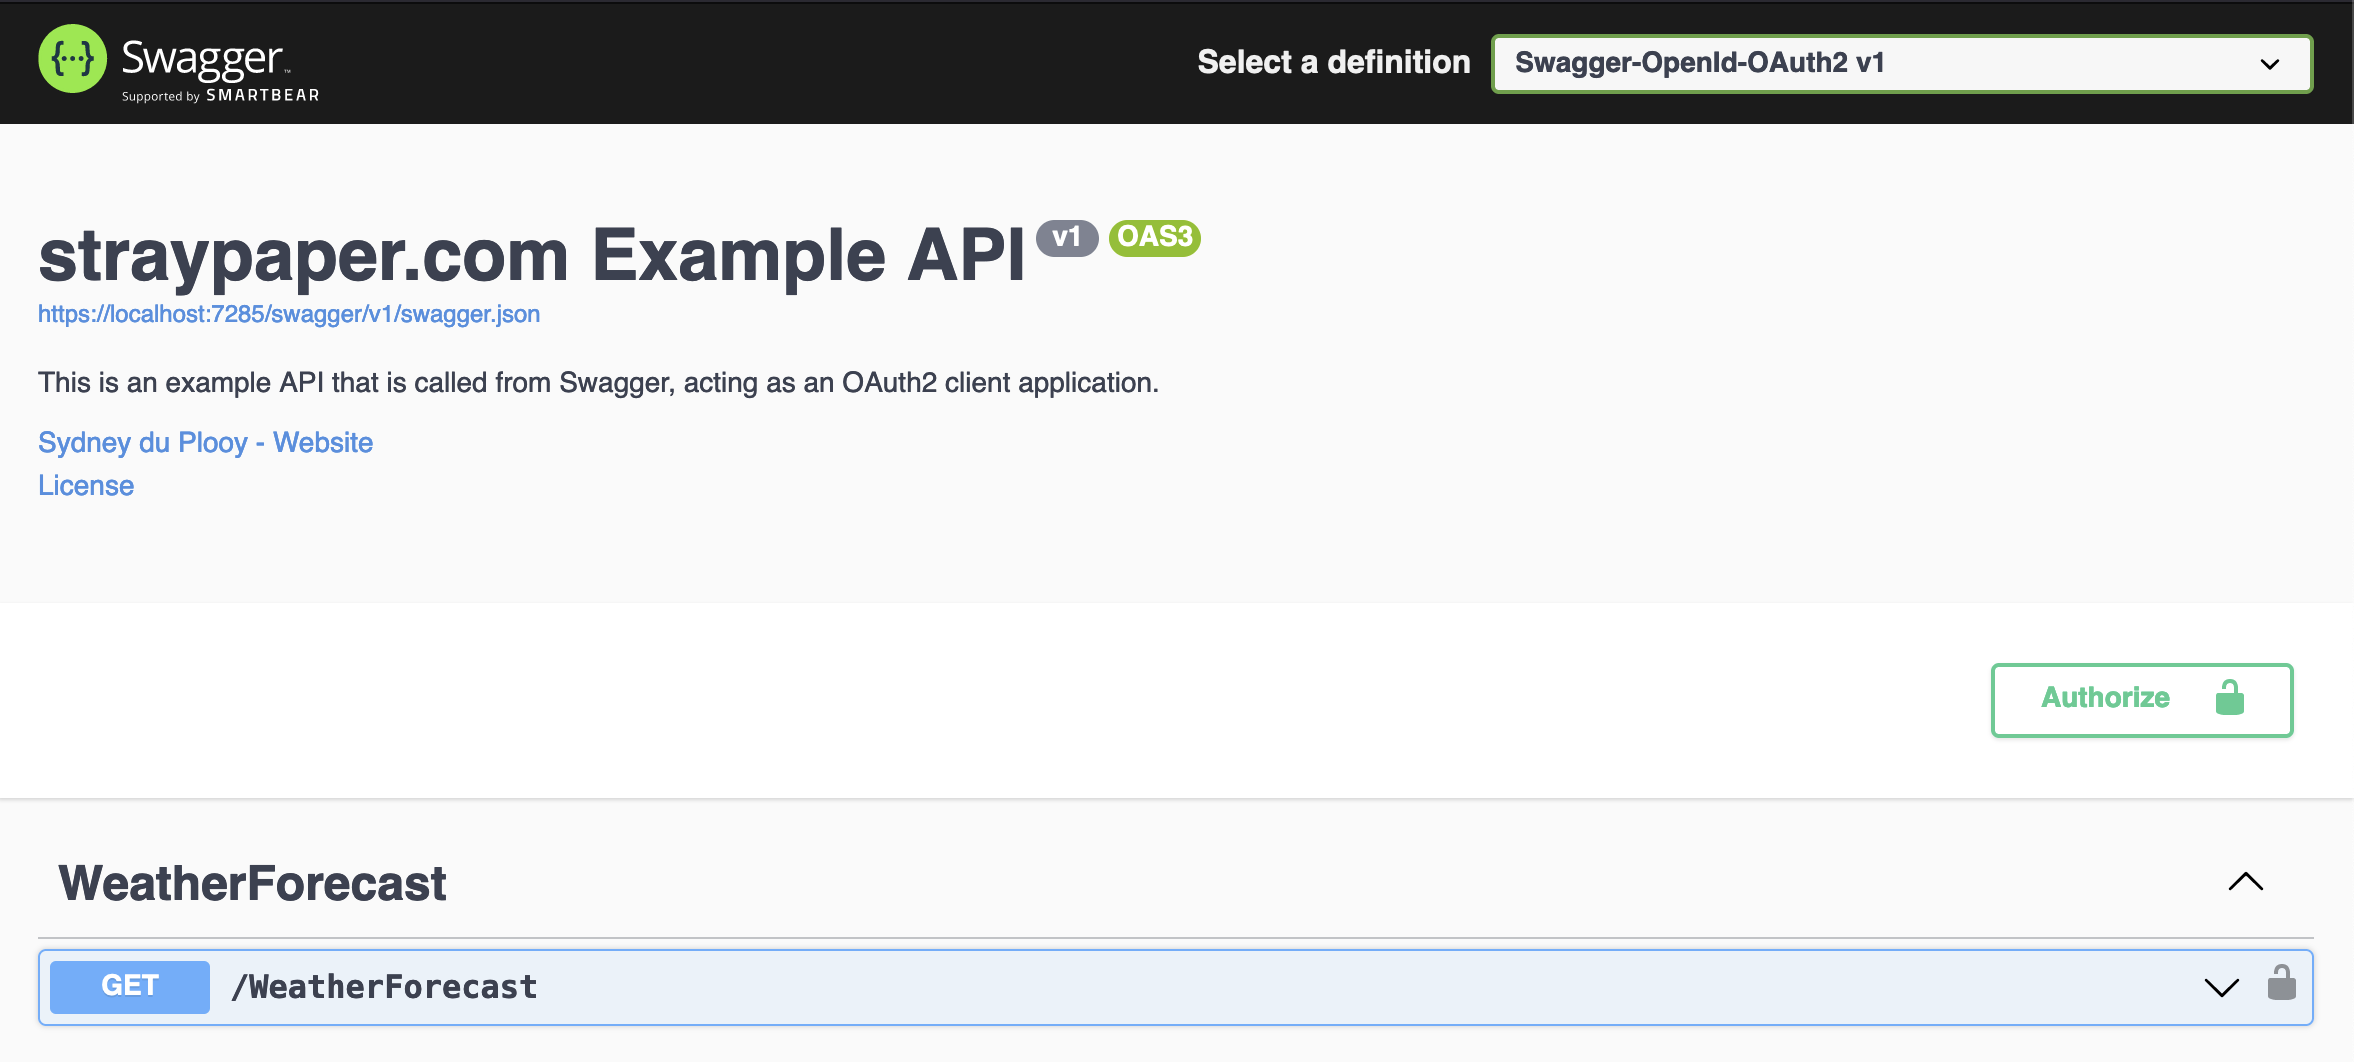Click the padlock icon on GET /WeatherForecast row

[2281, 983]
